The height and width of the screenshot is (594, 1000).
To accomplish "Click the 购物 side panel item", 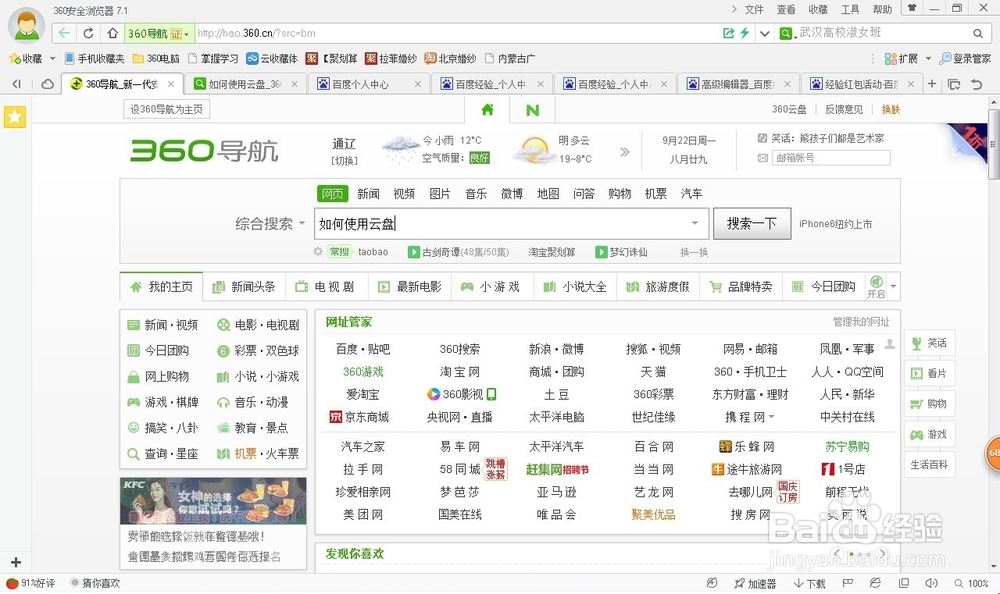I will [929, 404].
